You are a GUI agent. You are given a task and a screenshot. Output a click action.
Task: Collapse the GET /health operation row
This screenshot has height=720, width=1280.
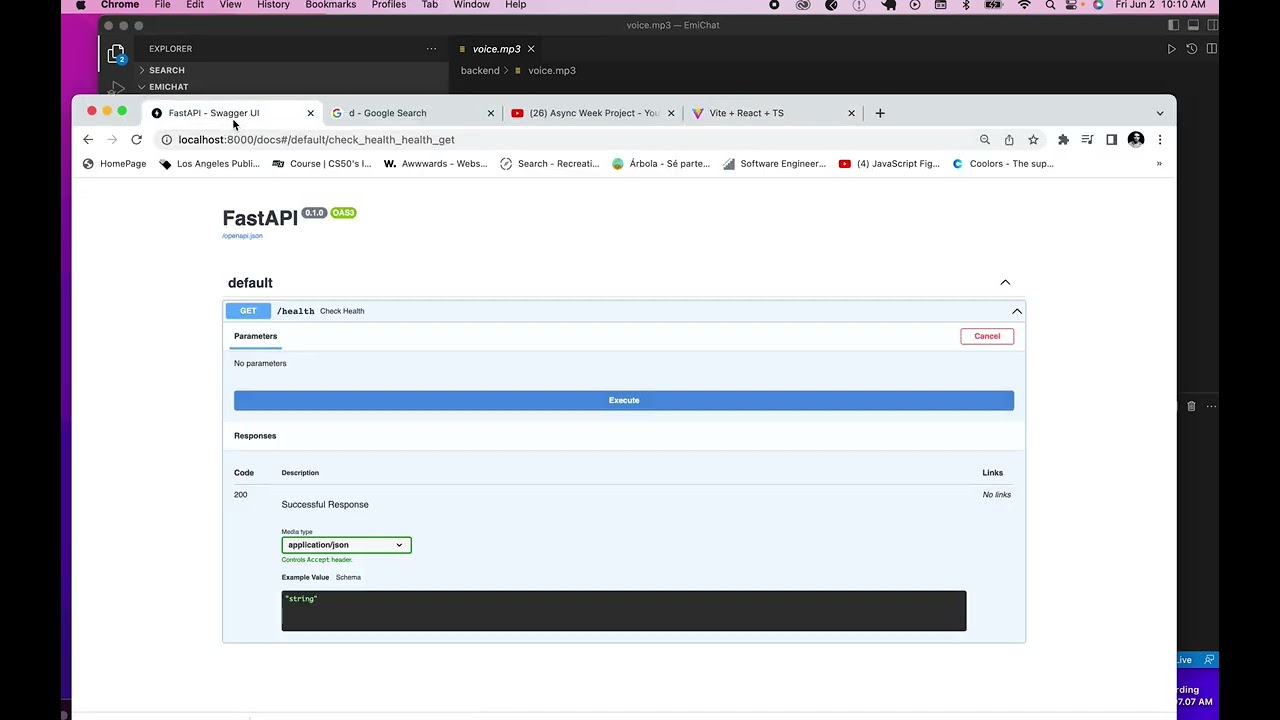pyautogui.click(x=624, y=311)
